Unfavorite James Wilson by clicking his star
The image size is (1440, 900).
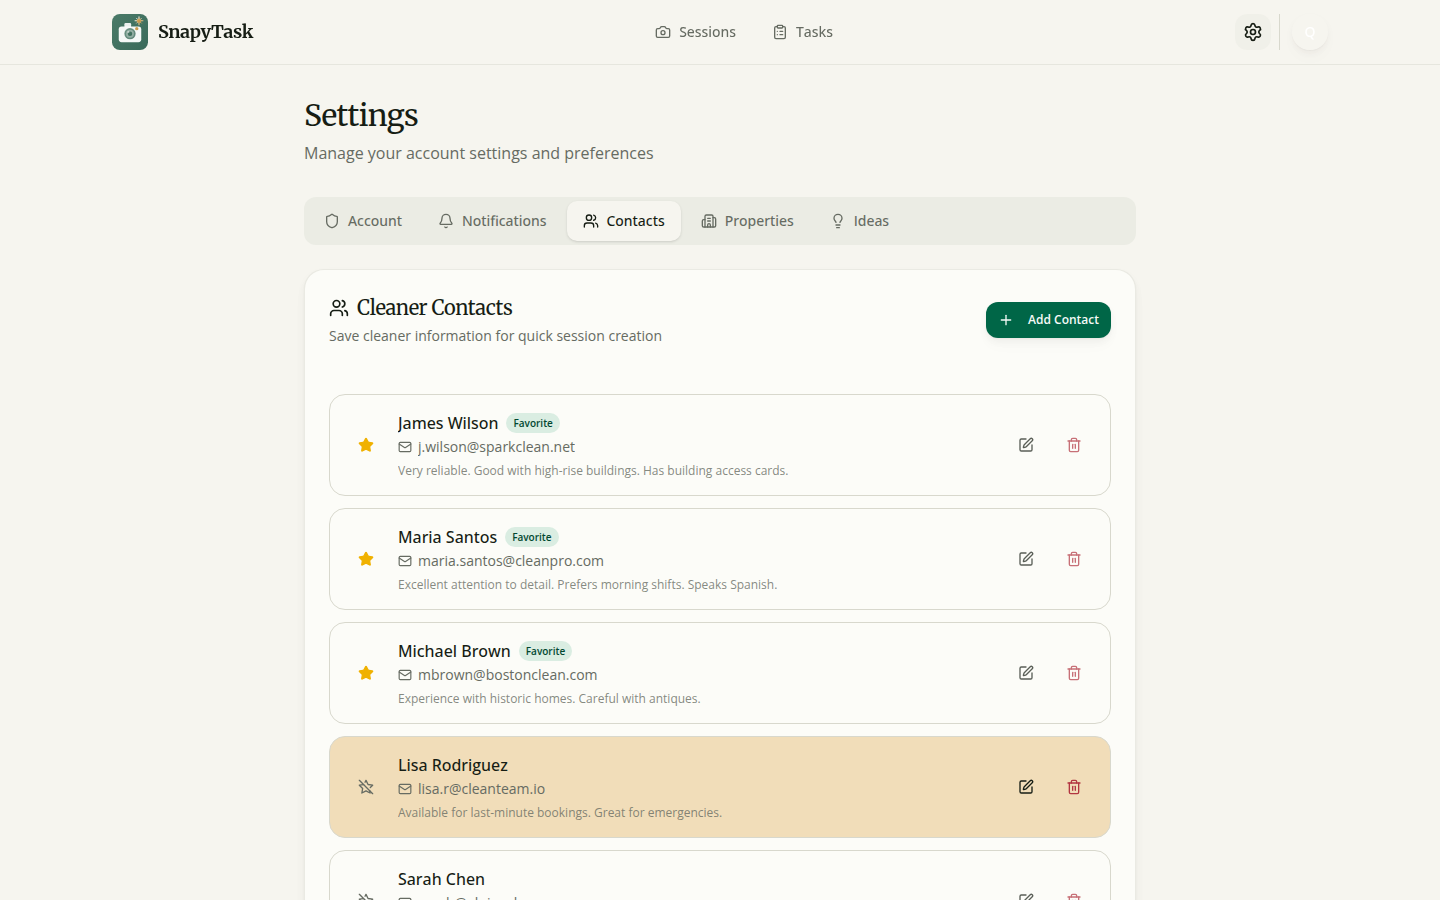365,445
